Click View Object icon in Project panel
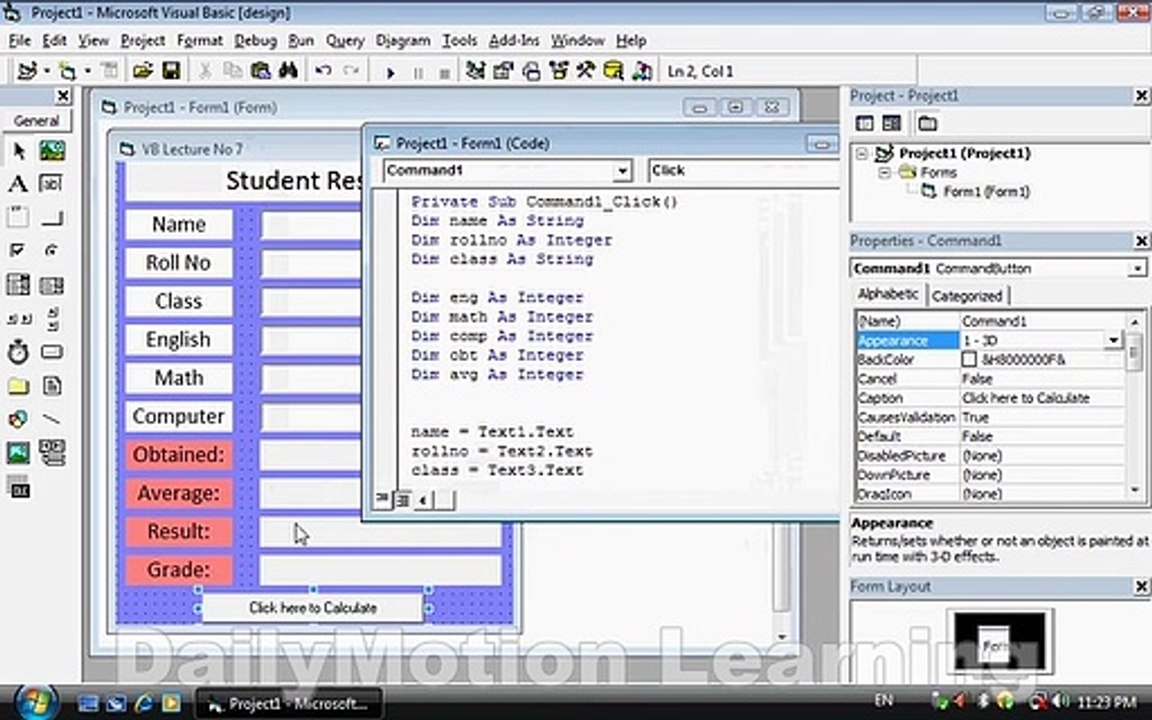 [891, 123]
